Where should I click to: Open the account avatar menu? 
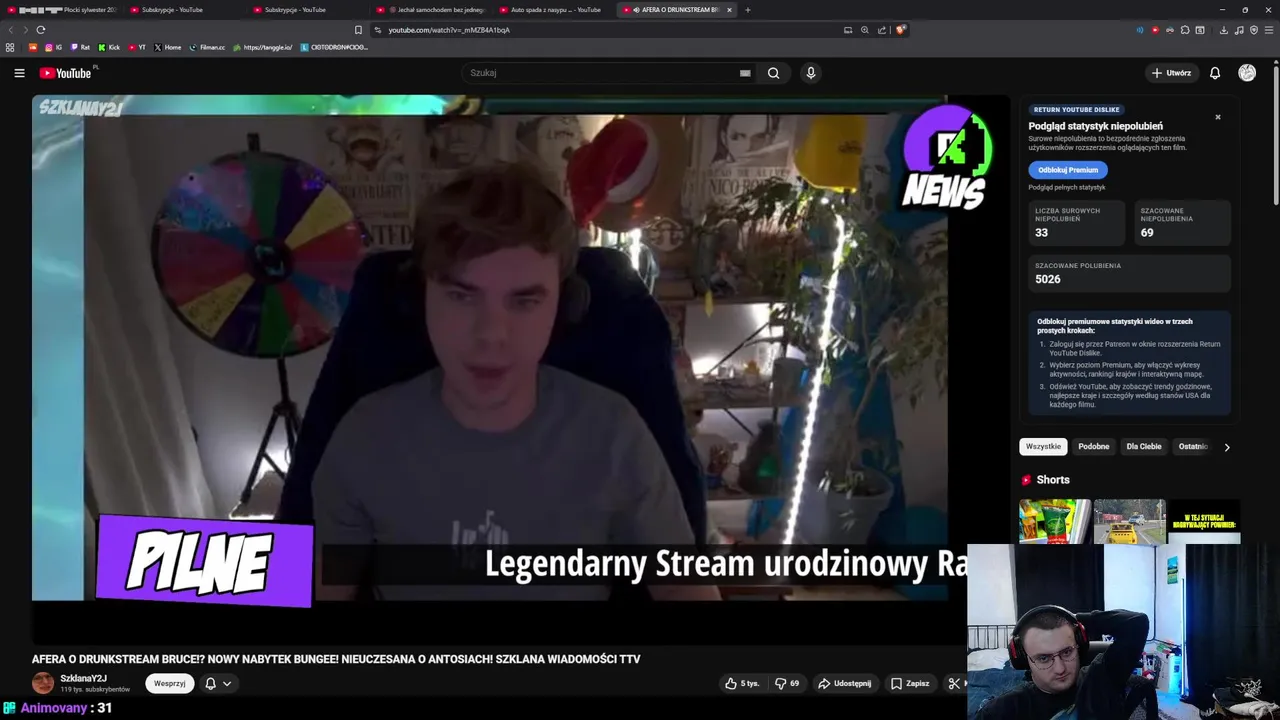tap(1247, 73)
